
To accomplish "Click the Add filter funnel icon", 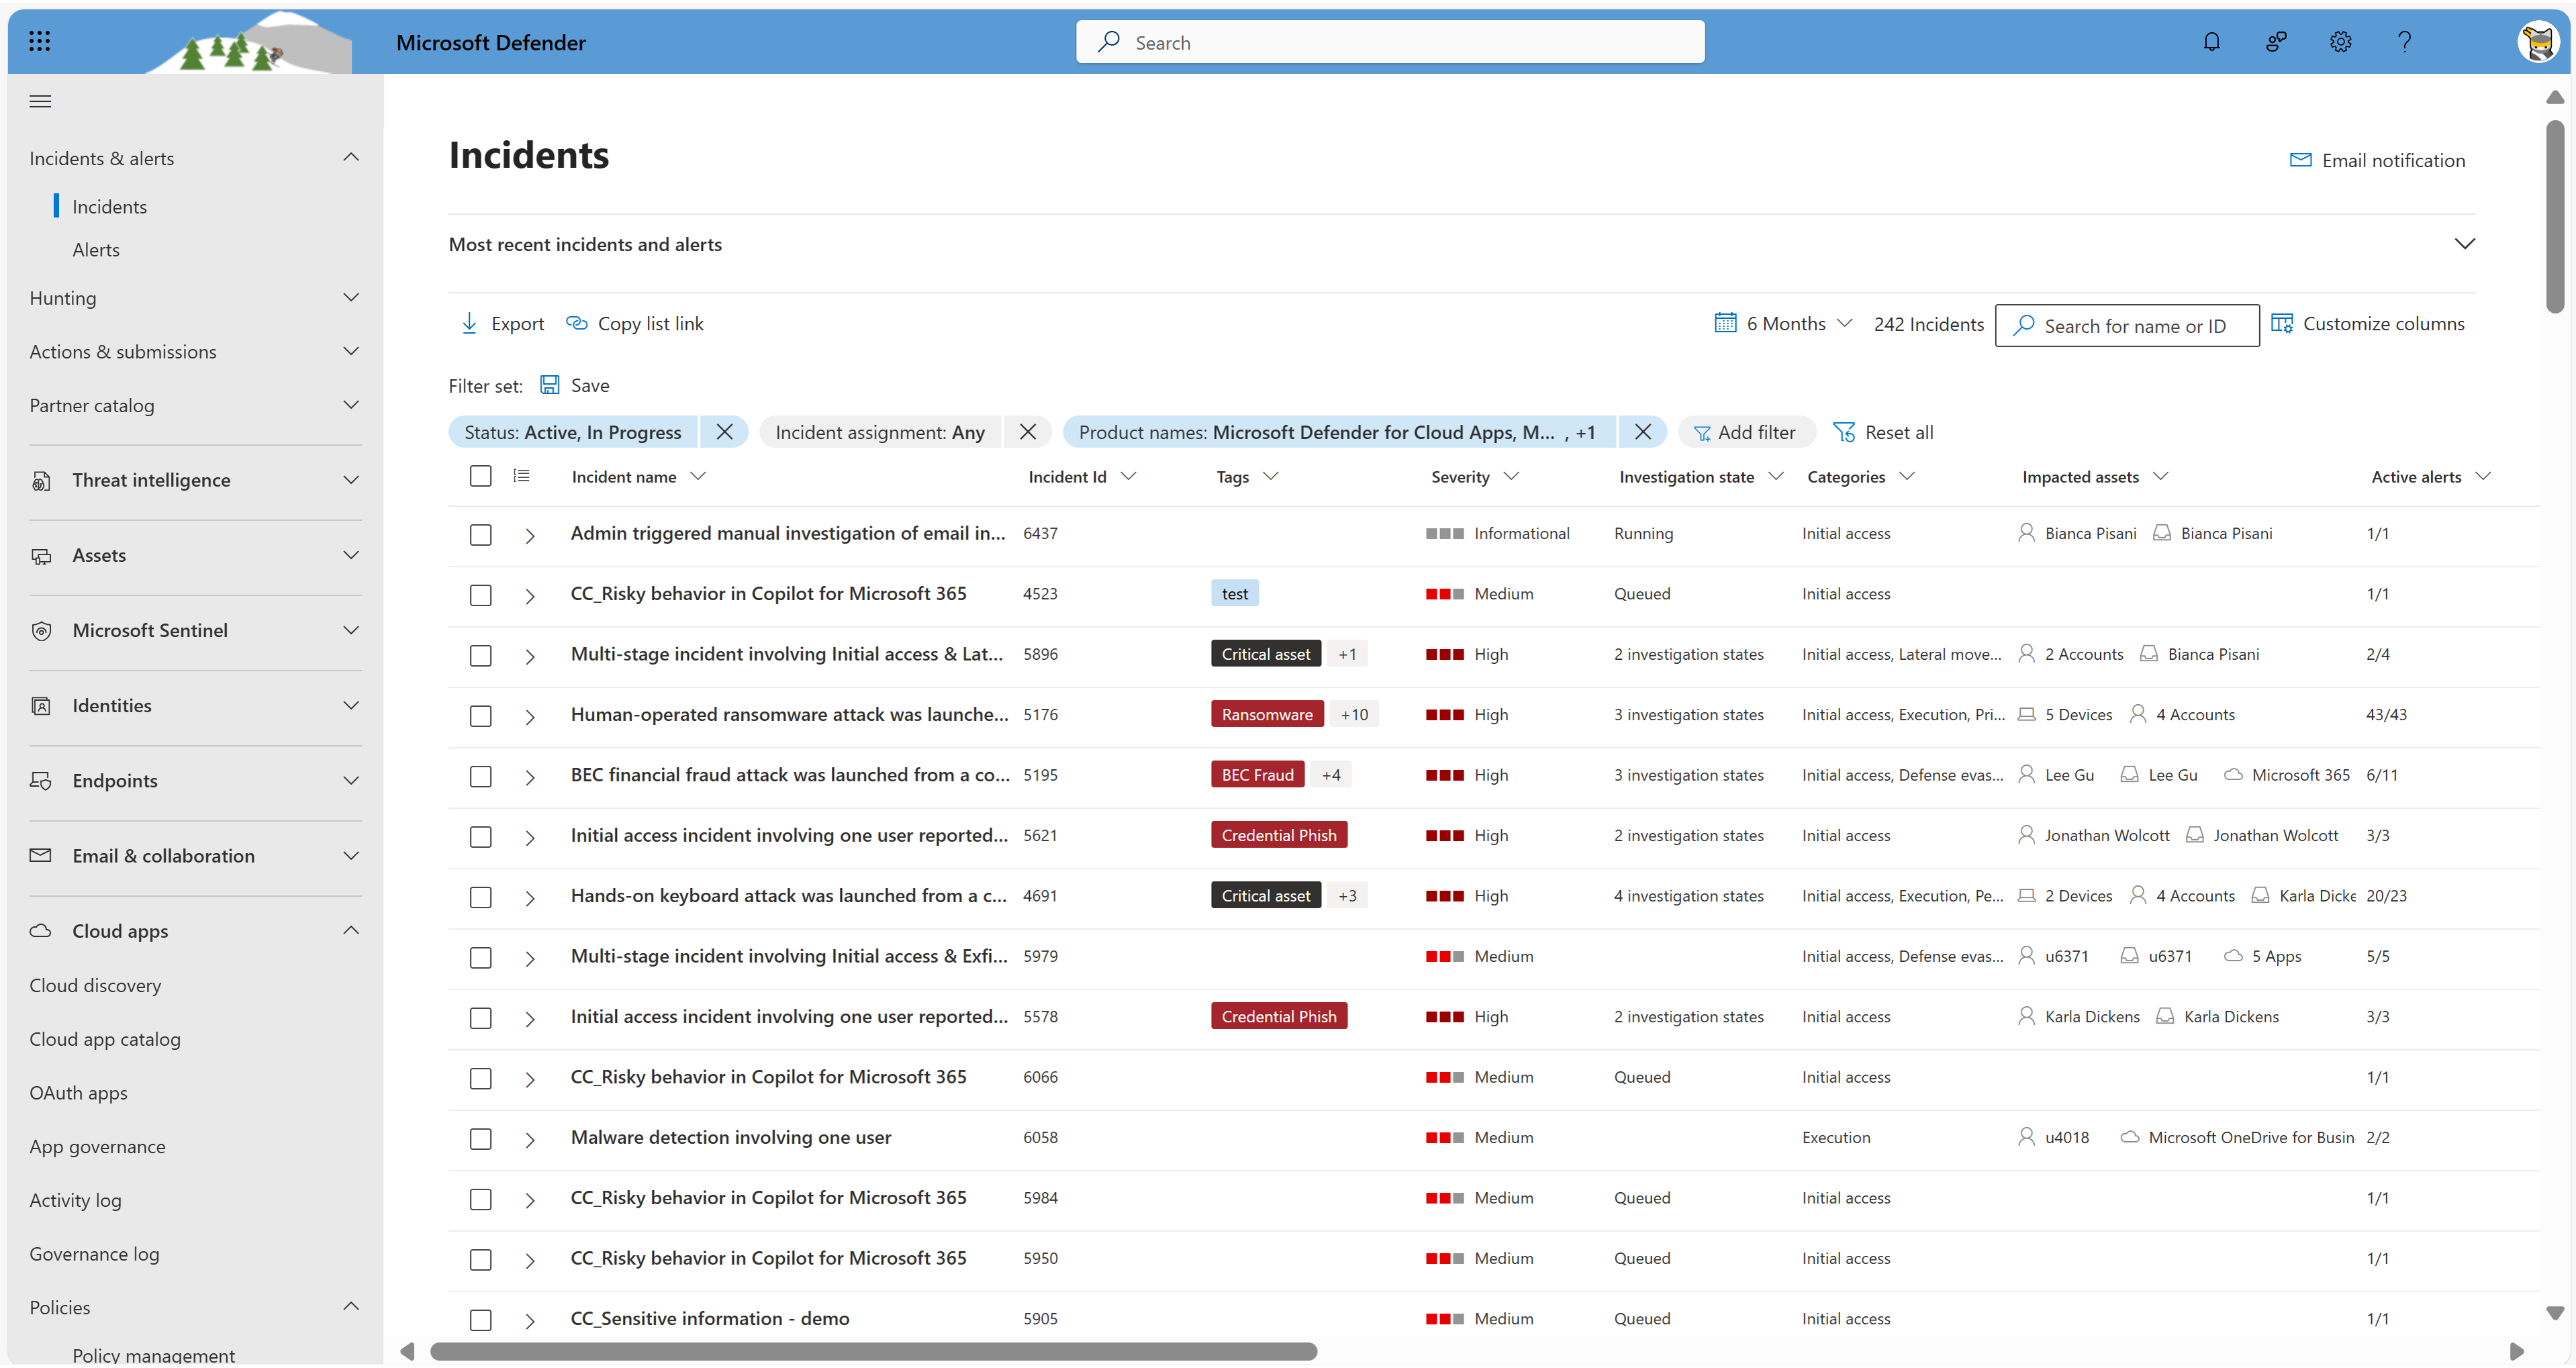I will (1701, 433).
